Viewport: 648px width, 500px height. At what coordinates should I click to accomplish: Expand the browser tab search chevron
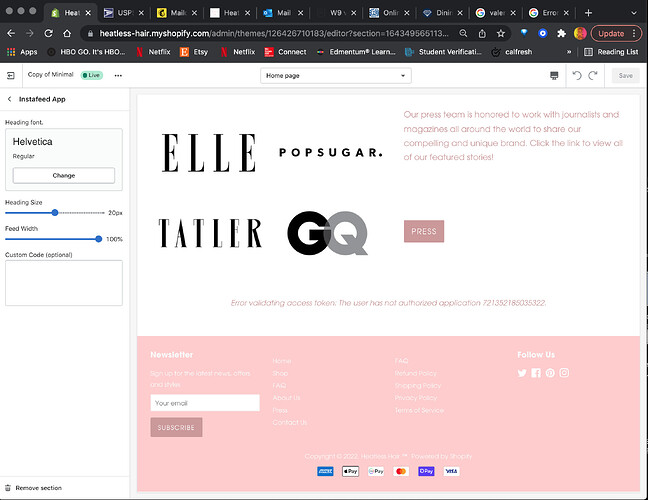(634, 13)
